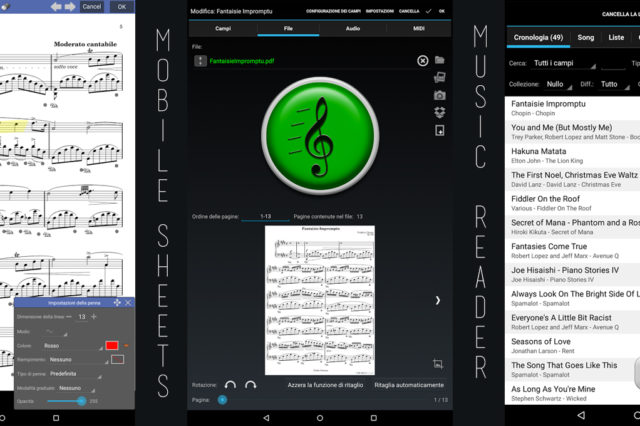Tap the Android back button in the library screen
This screenshot has height=426, width=640.
pos(581,415)
